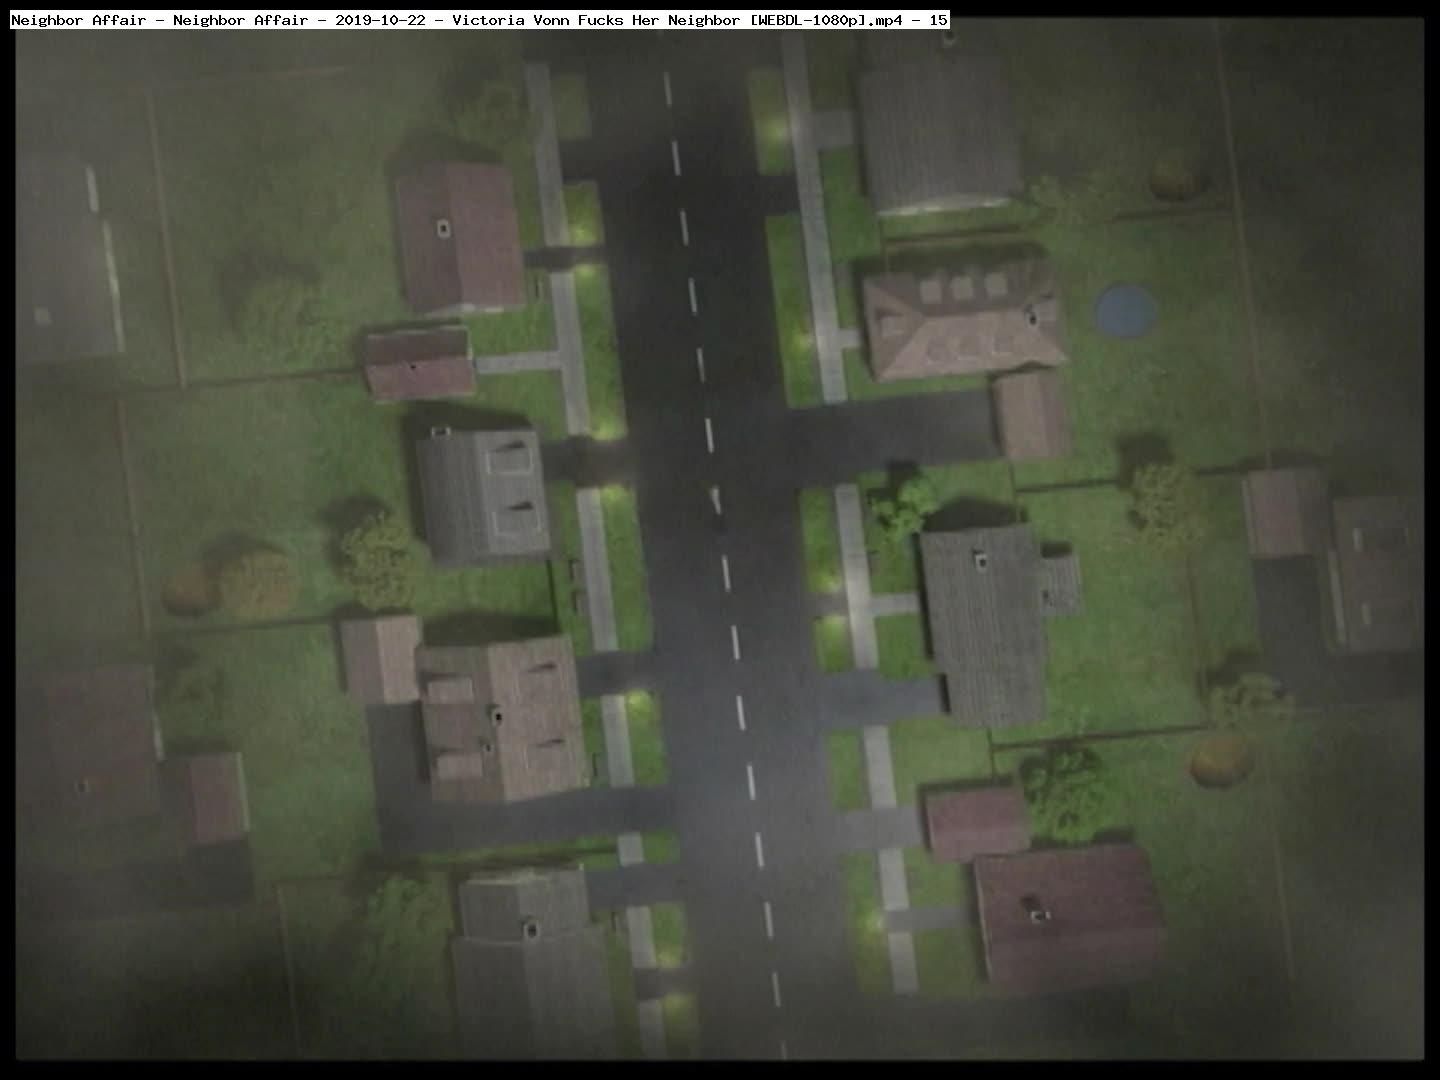This screenshot has height=1080, width=1440.
Task: Click the video filename title overlay text
Action: (x=480, y=20)
